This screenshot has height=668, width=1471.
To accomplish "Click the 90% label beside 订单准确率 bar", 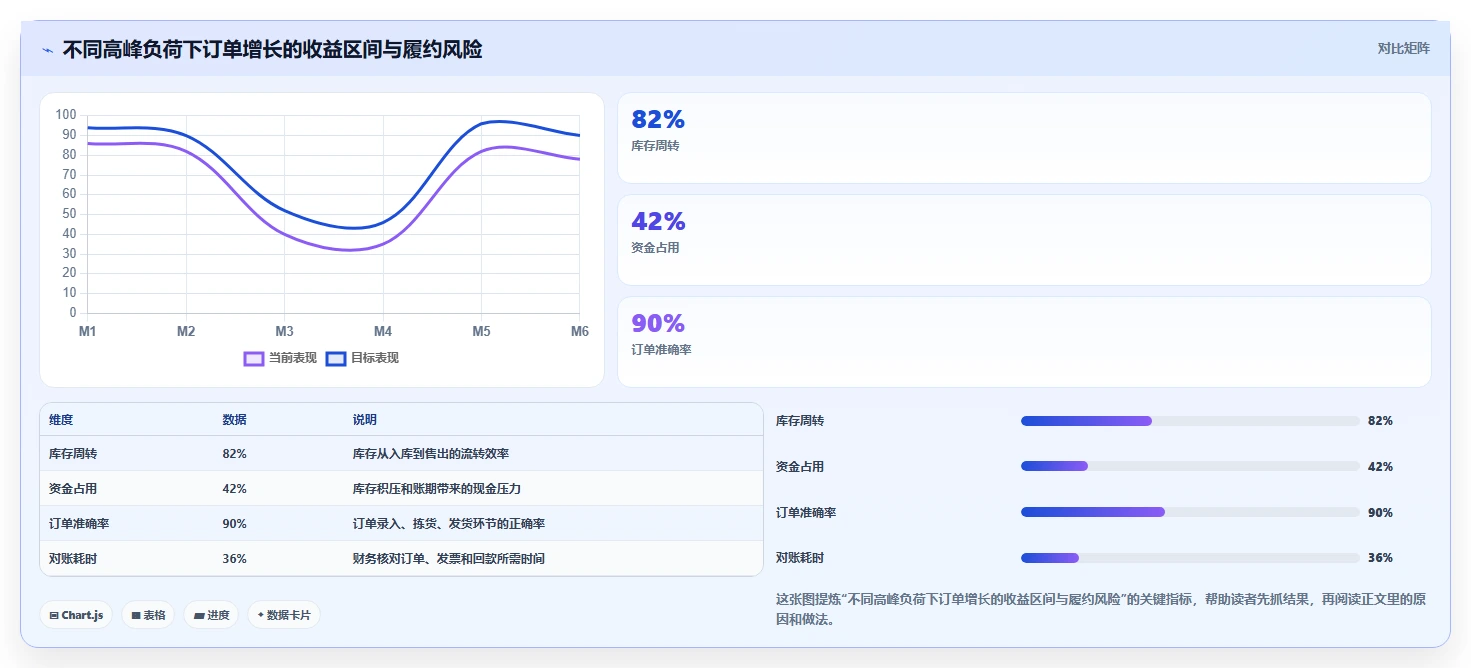I will [1380, 512].
